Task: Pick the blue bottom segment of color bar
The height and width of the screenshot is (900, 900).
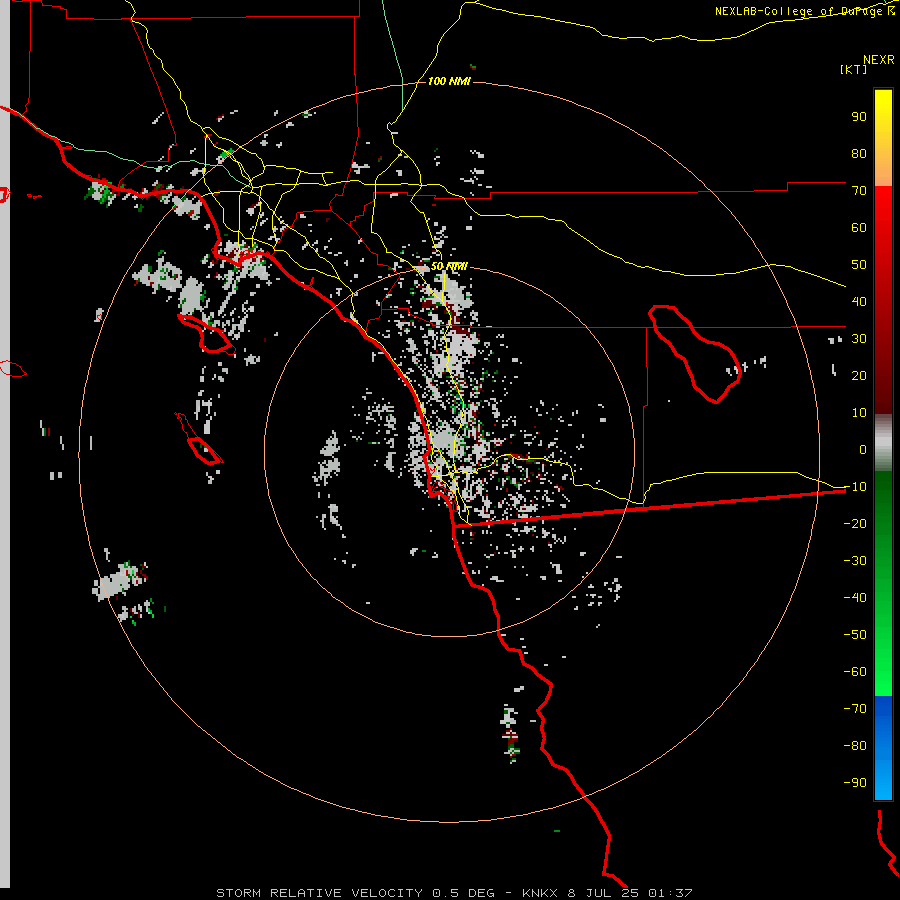Action: point(883,748)
